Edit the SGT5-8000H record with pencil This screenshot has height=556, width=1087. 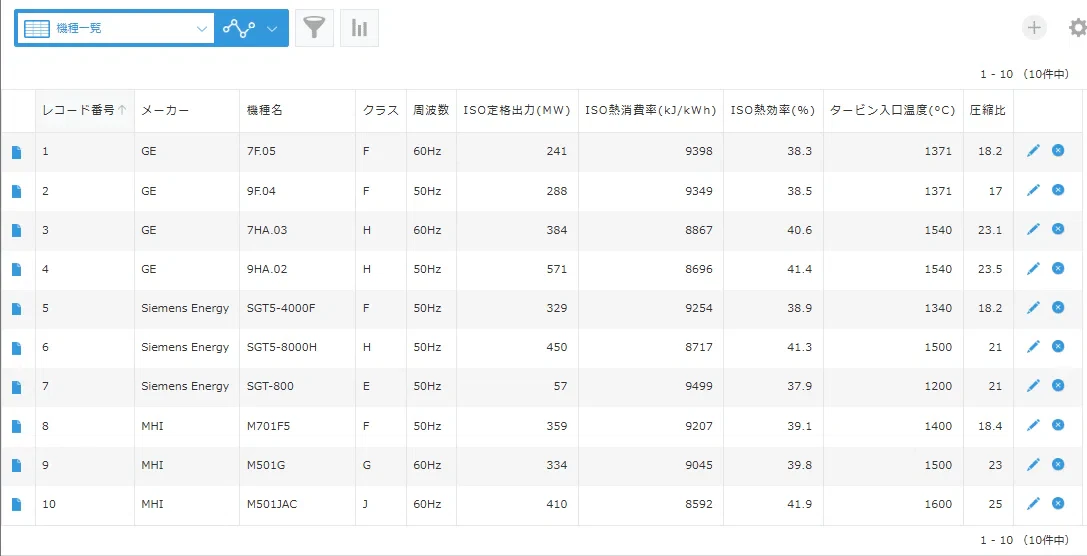pos(1033,346)
